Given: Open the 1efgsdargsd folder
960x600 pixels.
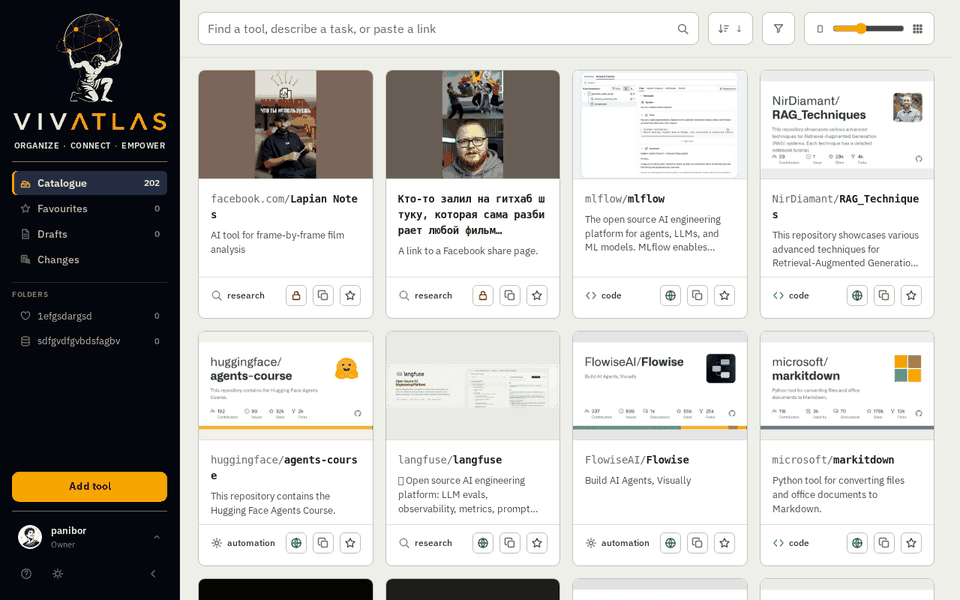Looking at the screenshot, I should point(89,316).
